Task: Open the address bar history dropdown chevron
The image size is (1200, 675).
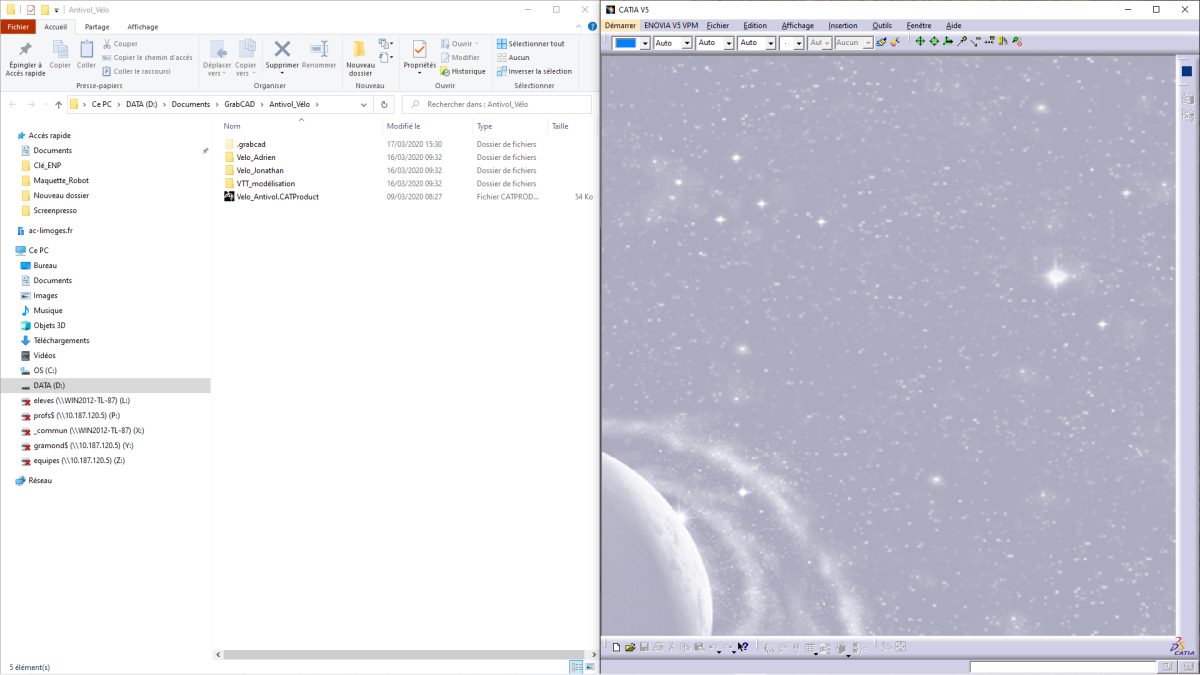Action: (364, 104)
